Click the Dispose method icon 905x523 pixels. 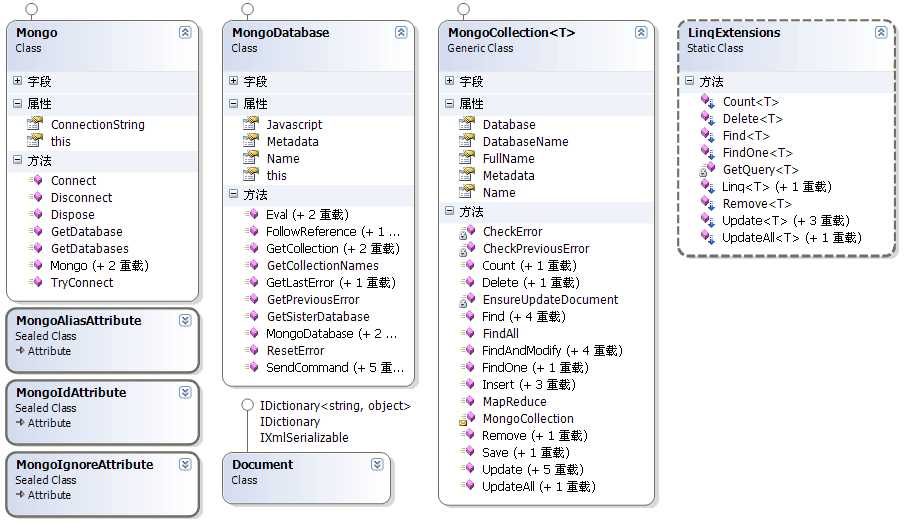(36, 214)
